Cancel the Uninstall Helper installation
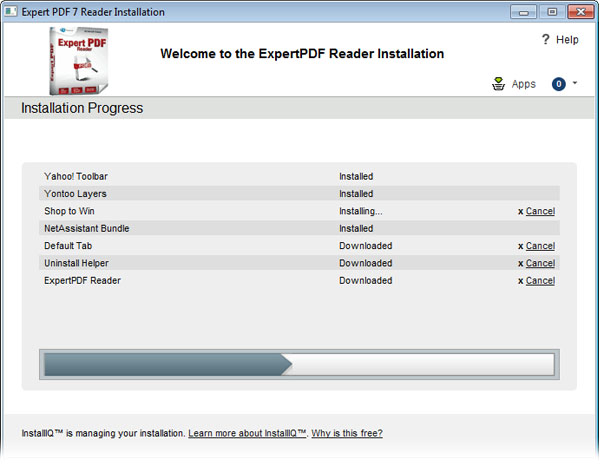This screenshot has height=466, width=600. (x=540, y=263)
